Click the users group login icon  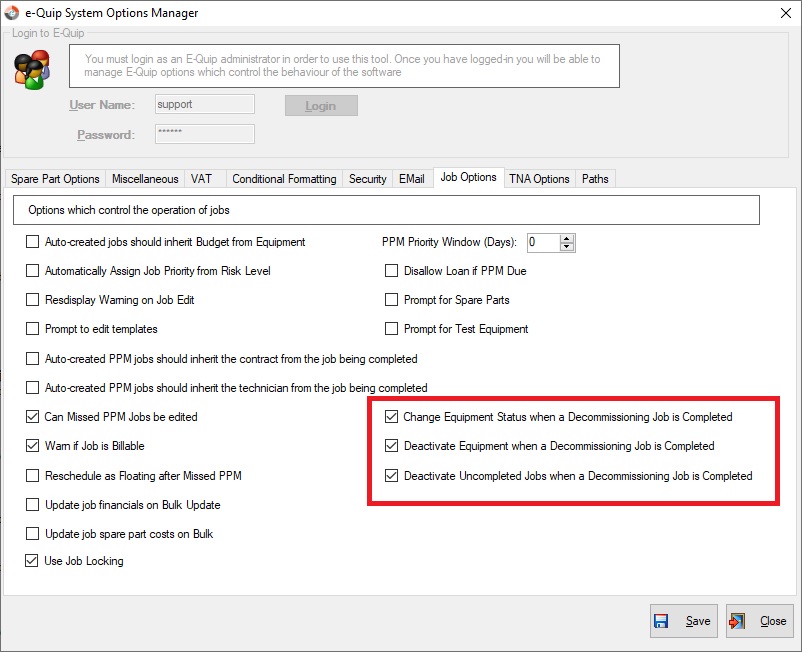pyautogui.click(x=32, y=70)
